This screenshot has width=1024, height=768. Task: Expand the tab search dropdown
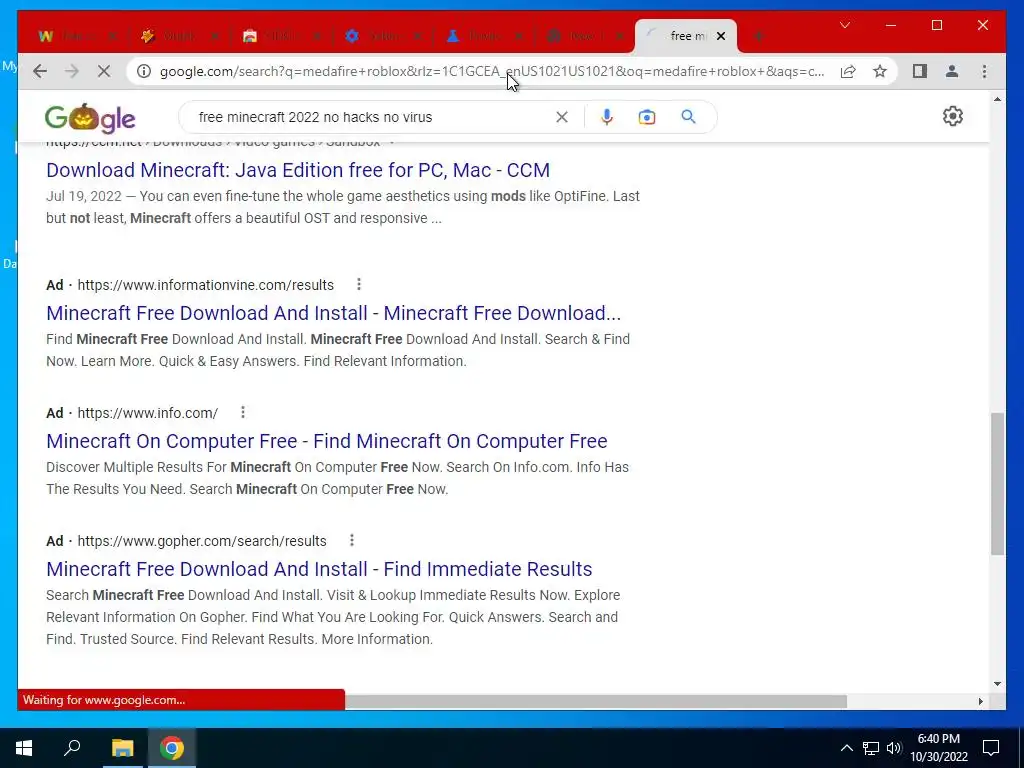click(844, 25)
